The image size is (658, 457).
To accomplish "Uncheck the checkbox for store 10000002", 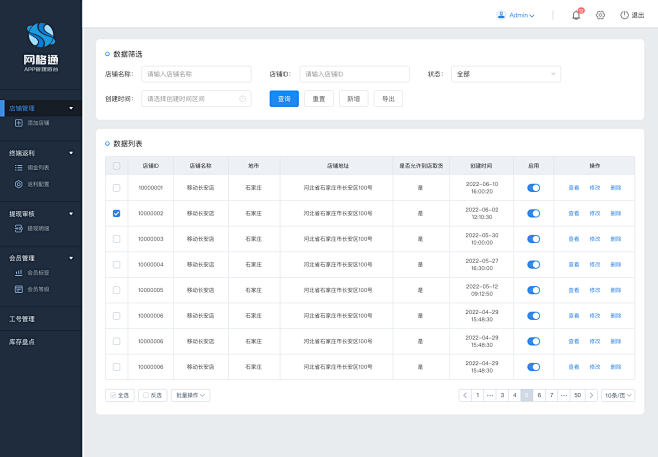I will tap(117, 213).
